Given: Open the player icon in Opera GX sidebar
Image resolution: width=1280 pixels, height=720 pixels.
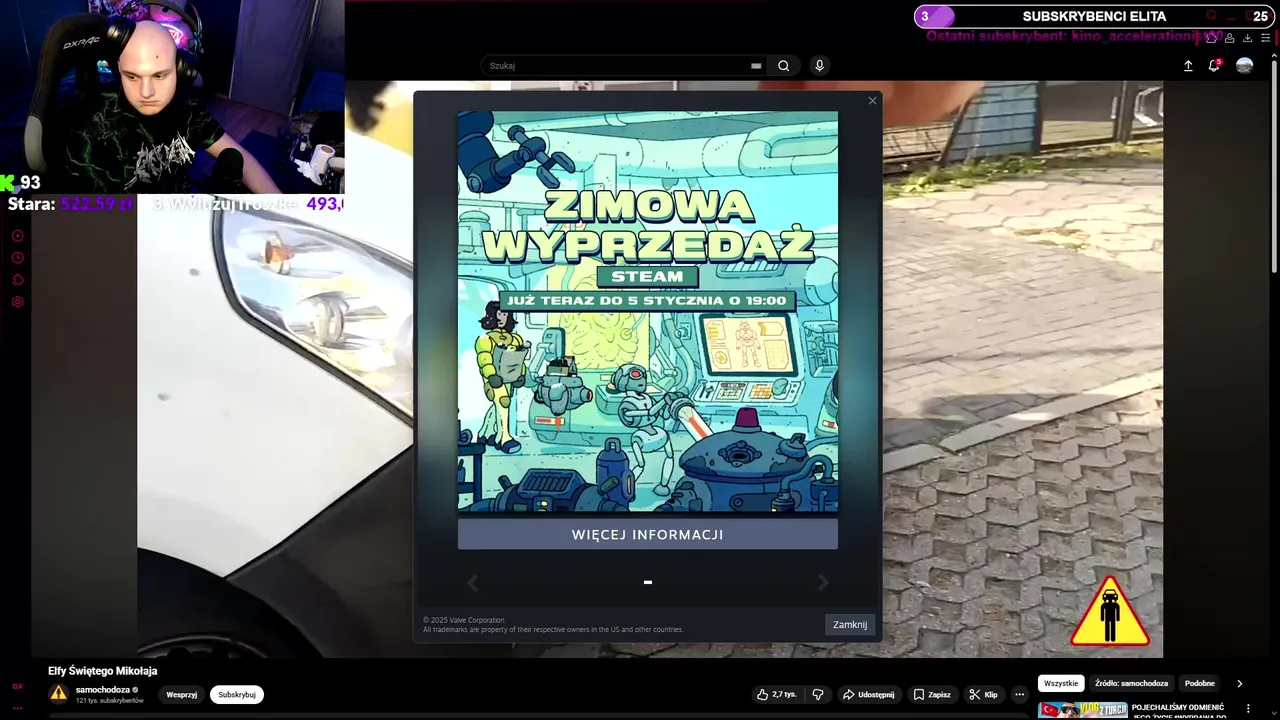Looking at the screenshot, I should click(17, 236).
